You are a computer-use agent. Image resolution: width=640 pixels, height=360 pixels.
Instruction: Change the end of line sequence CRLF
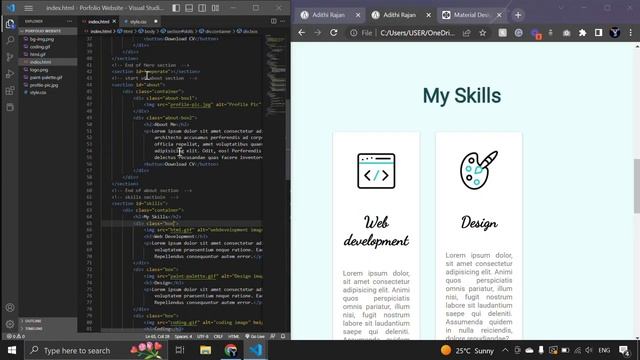pyautogui.click(x=218, y=336)
